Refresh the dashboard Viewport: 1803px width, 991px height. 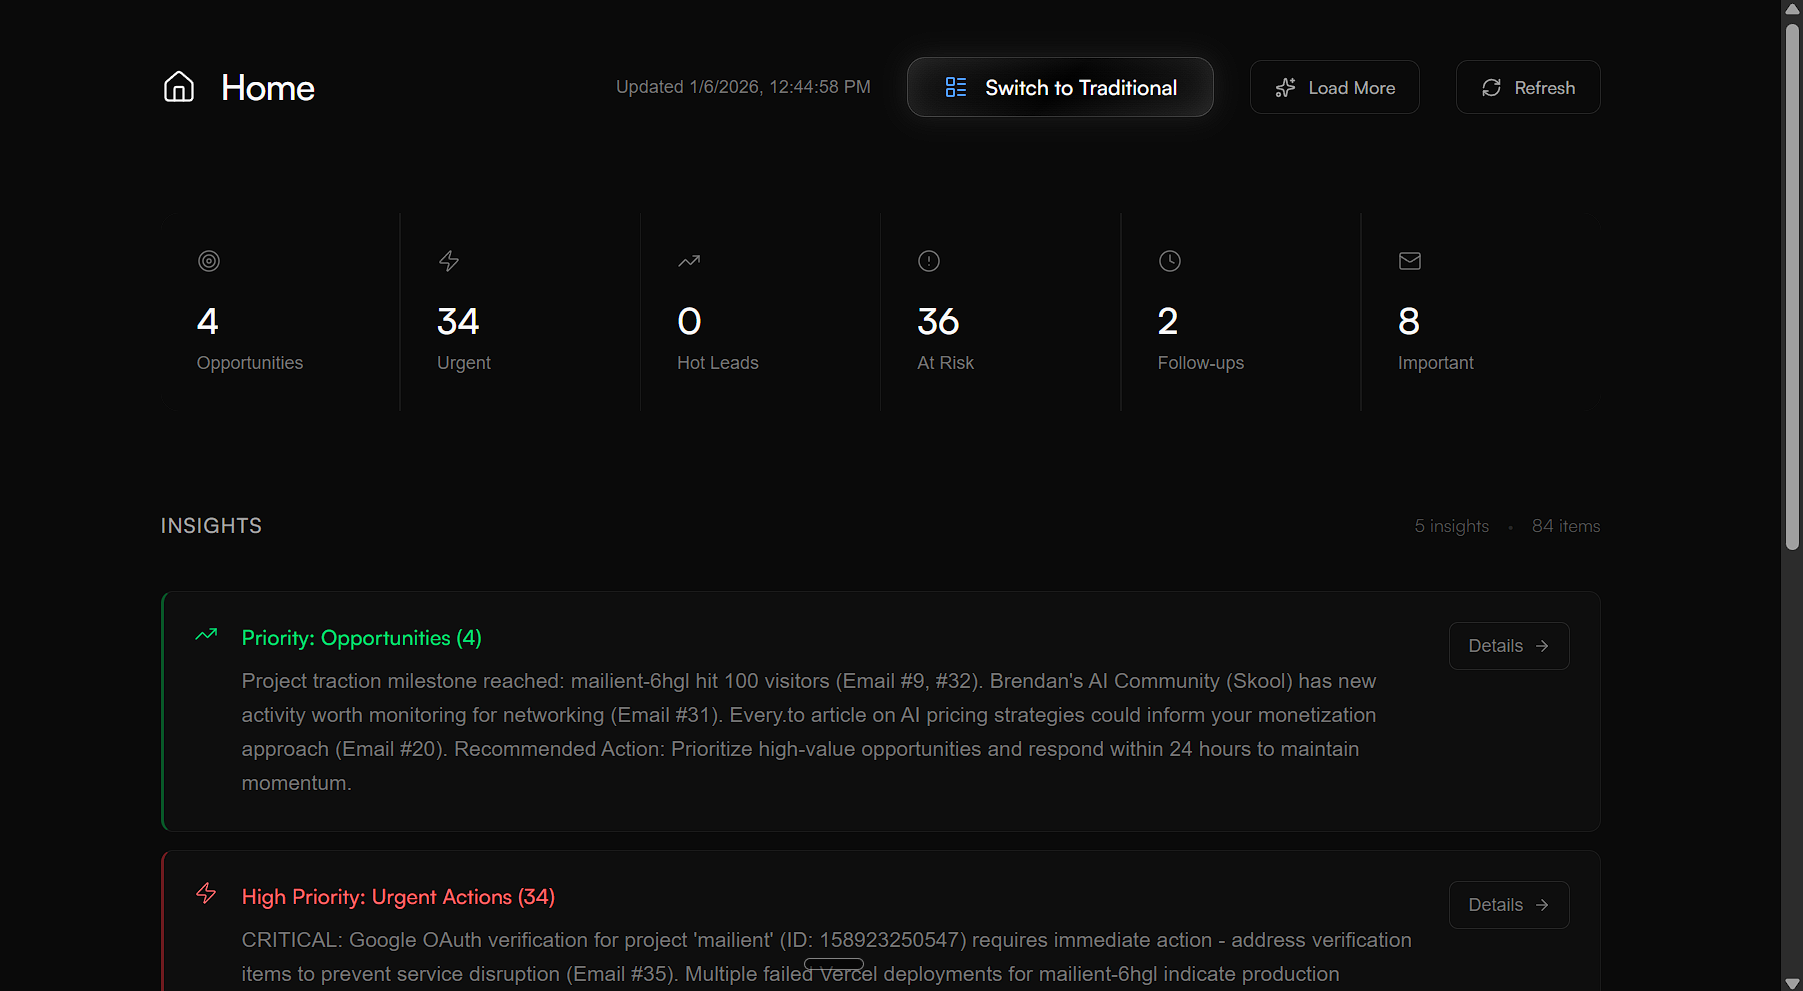(1527, 87)
